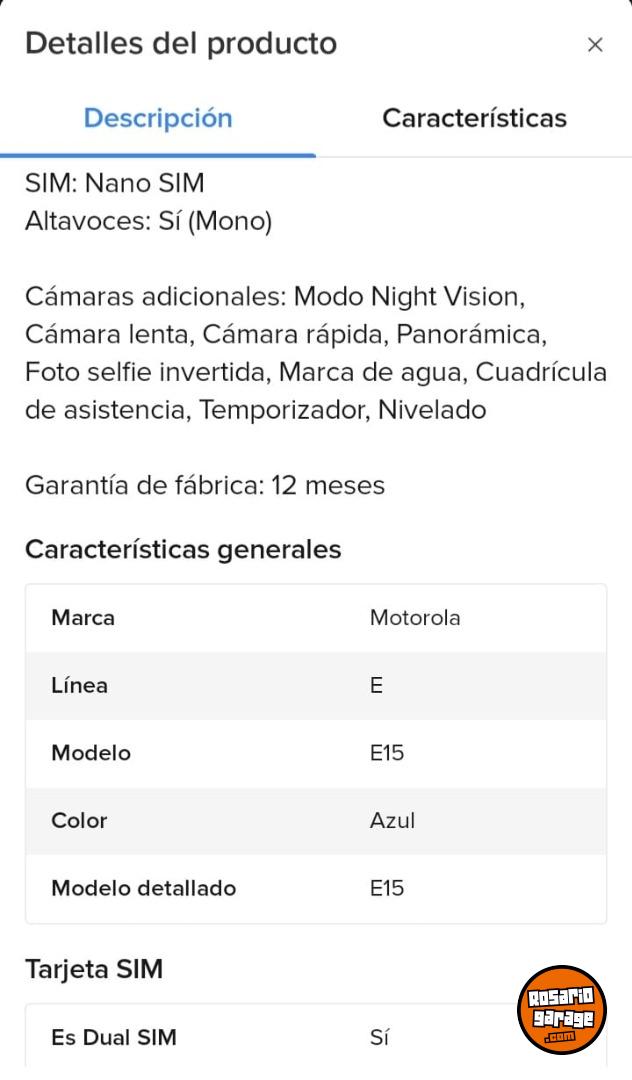Click the Motorola brand value
The width and height of the screenshot is (632, 1080).
click(x=415, y=618)
